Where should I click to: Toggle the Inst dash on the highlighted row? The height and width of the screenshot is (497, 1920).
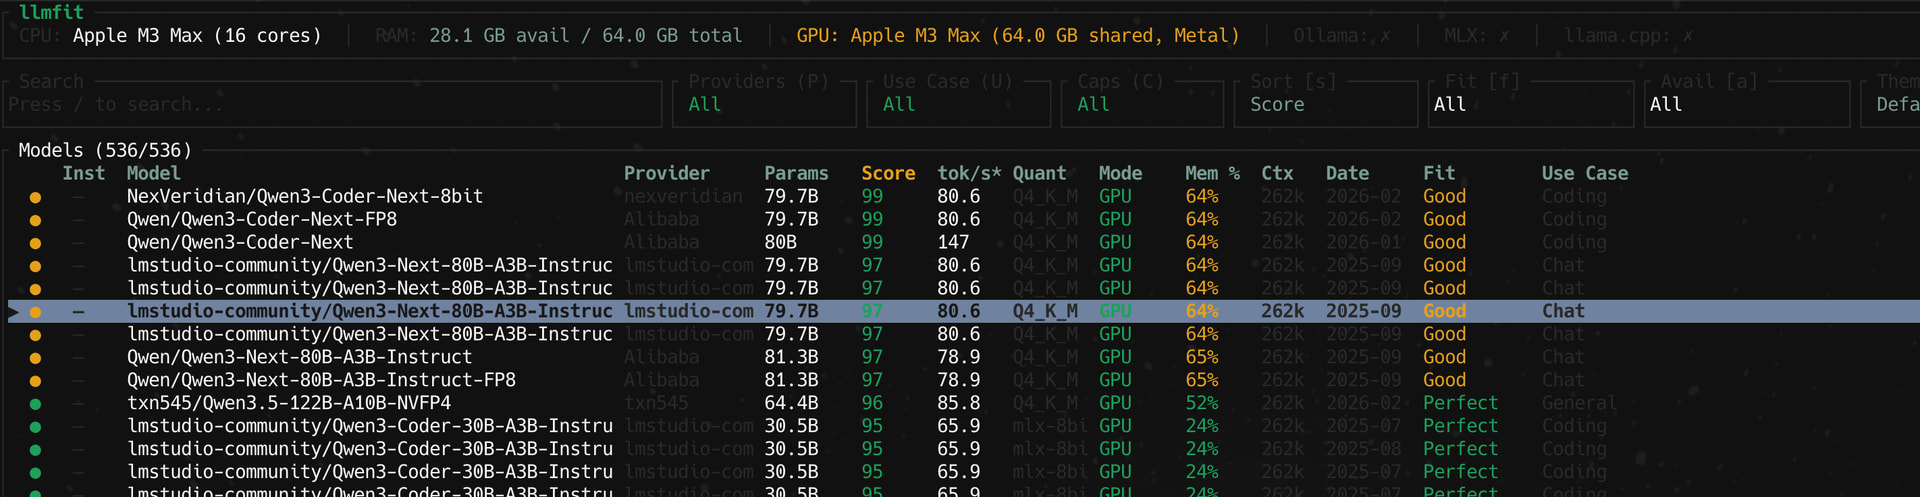[78, 312]
